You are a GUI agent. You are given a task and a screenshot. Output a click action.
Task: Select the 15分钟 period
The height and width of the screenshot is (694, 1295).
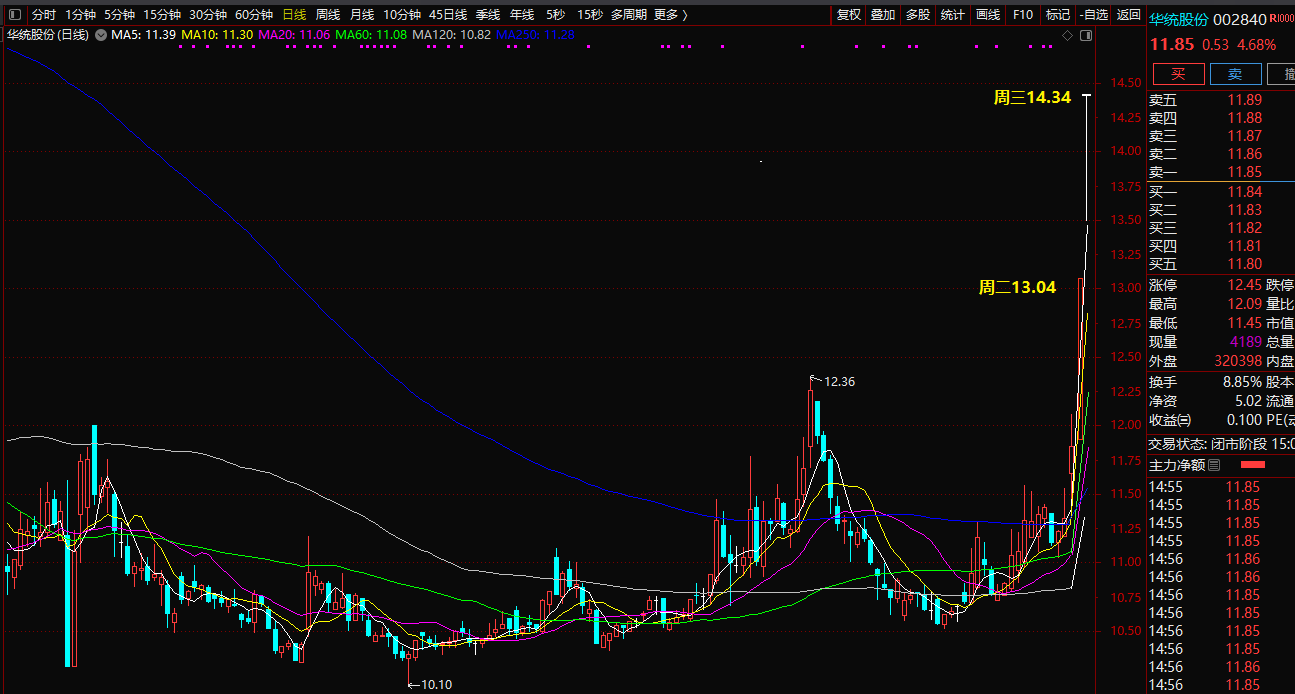pos(162,15)
